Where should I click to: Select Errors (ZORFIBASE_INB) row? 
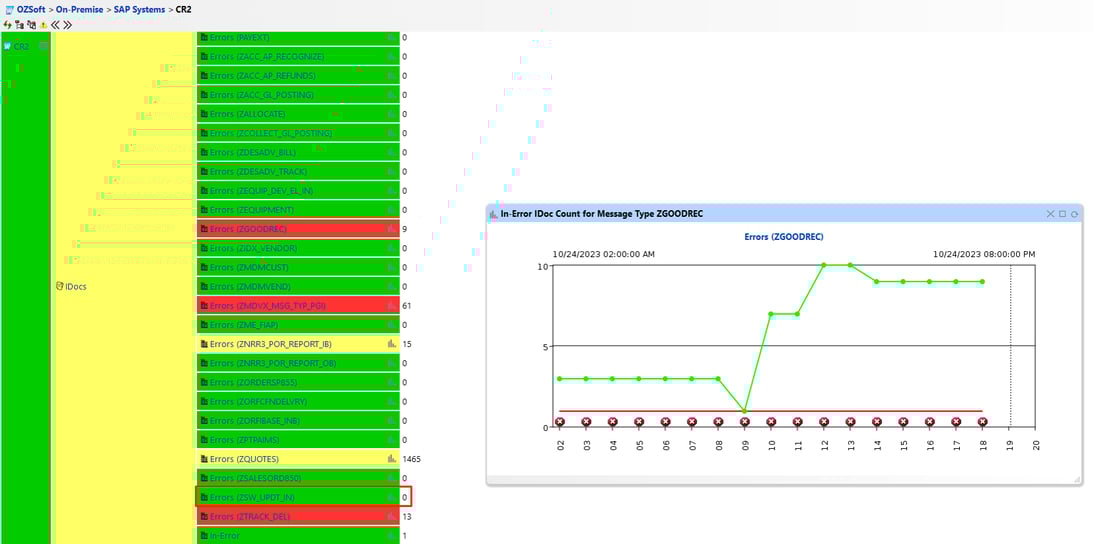(x=298, y=421)
